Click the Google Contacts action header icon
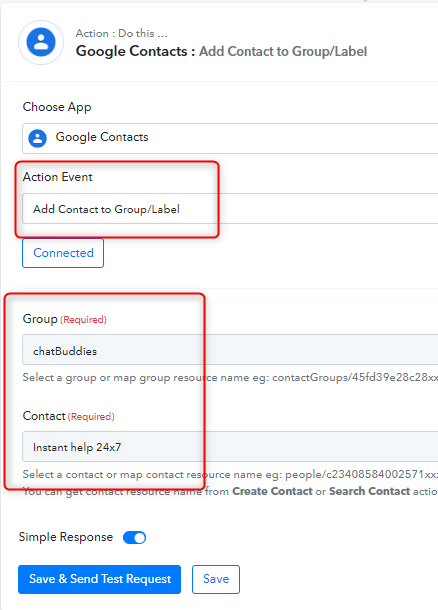This screenshot has width=438, height=610. point(41,42)
